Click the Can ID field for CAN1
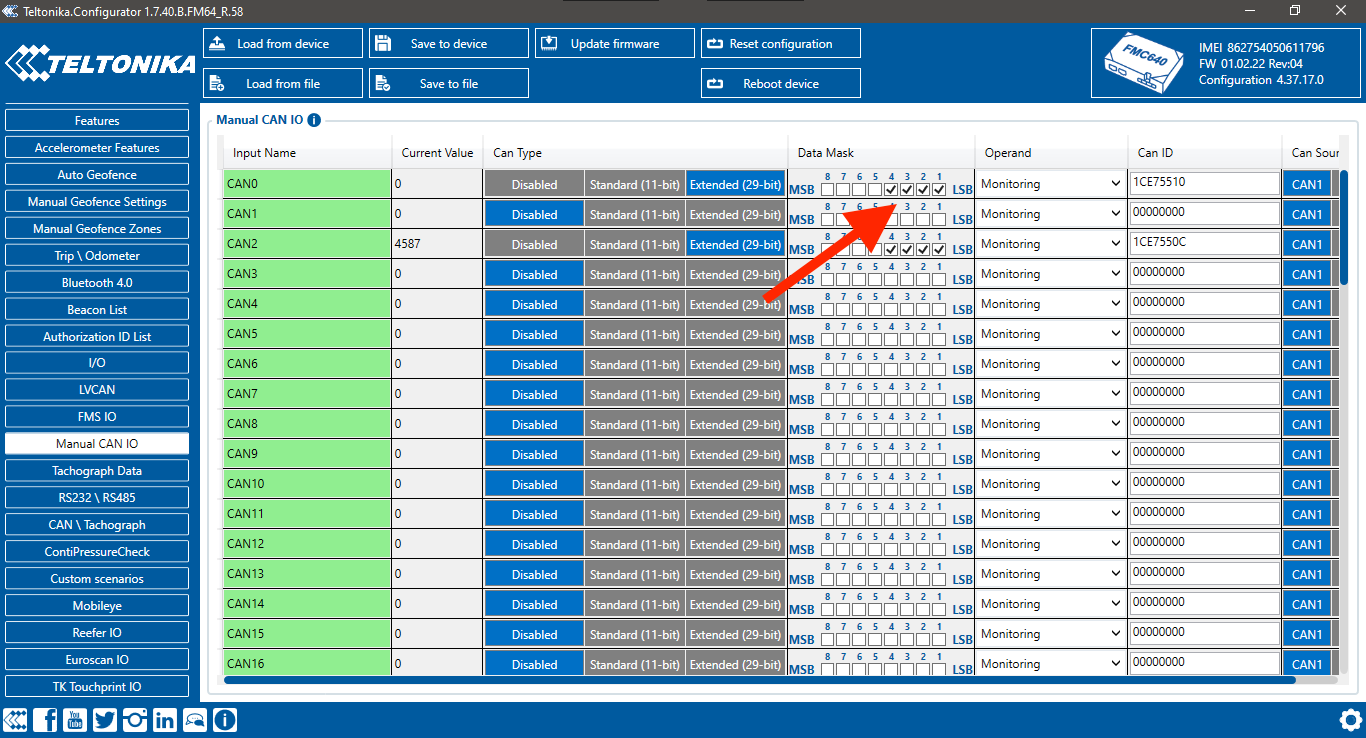Image resolution: width=1366 pixels, height=738 pixels. 1205,213
